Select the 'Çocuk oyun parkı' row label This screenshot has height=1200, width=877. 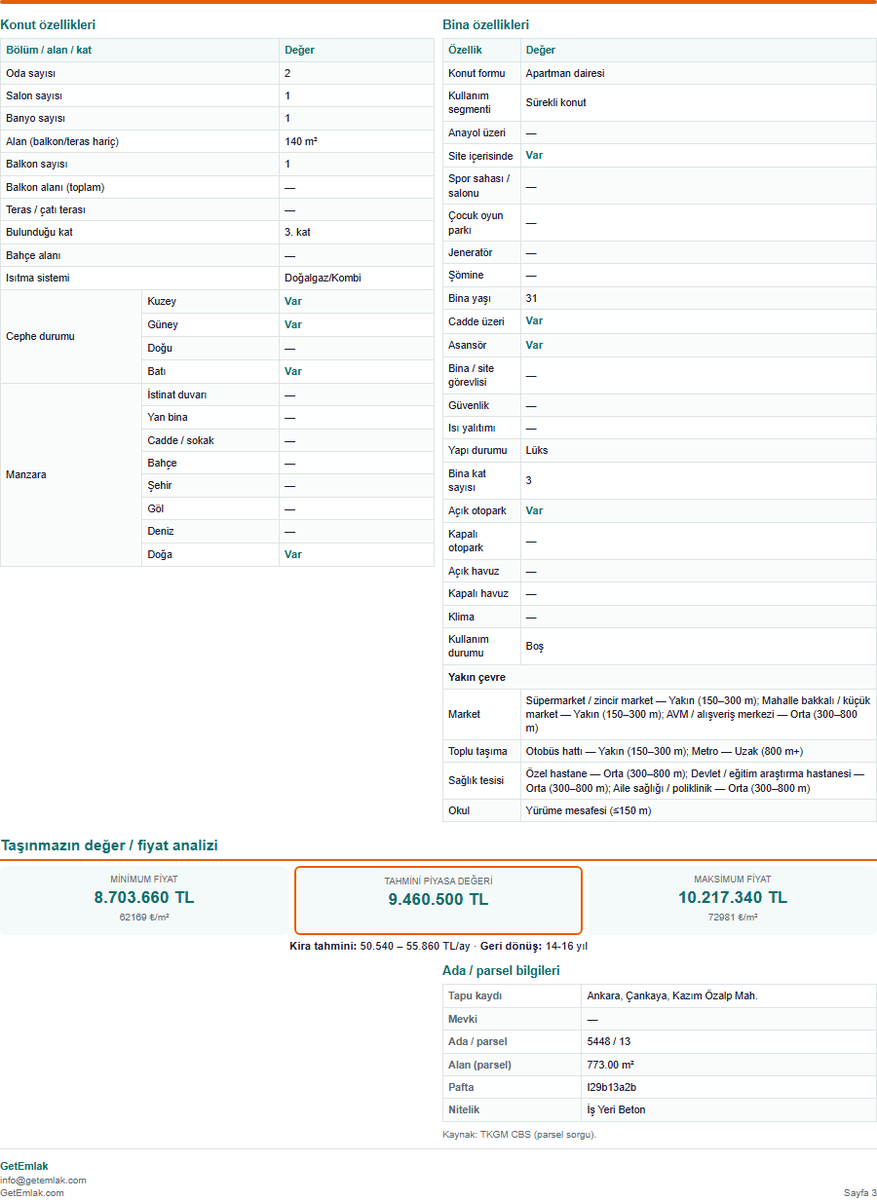click(x=476, y=223)
